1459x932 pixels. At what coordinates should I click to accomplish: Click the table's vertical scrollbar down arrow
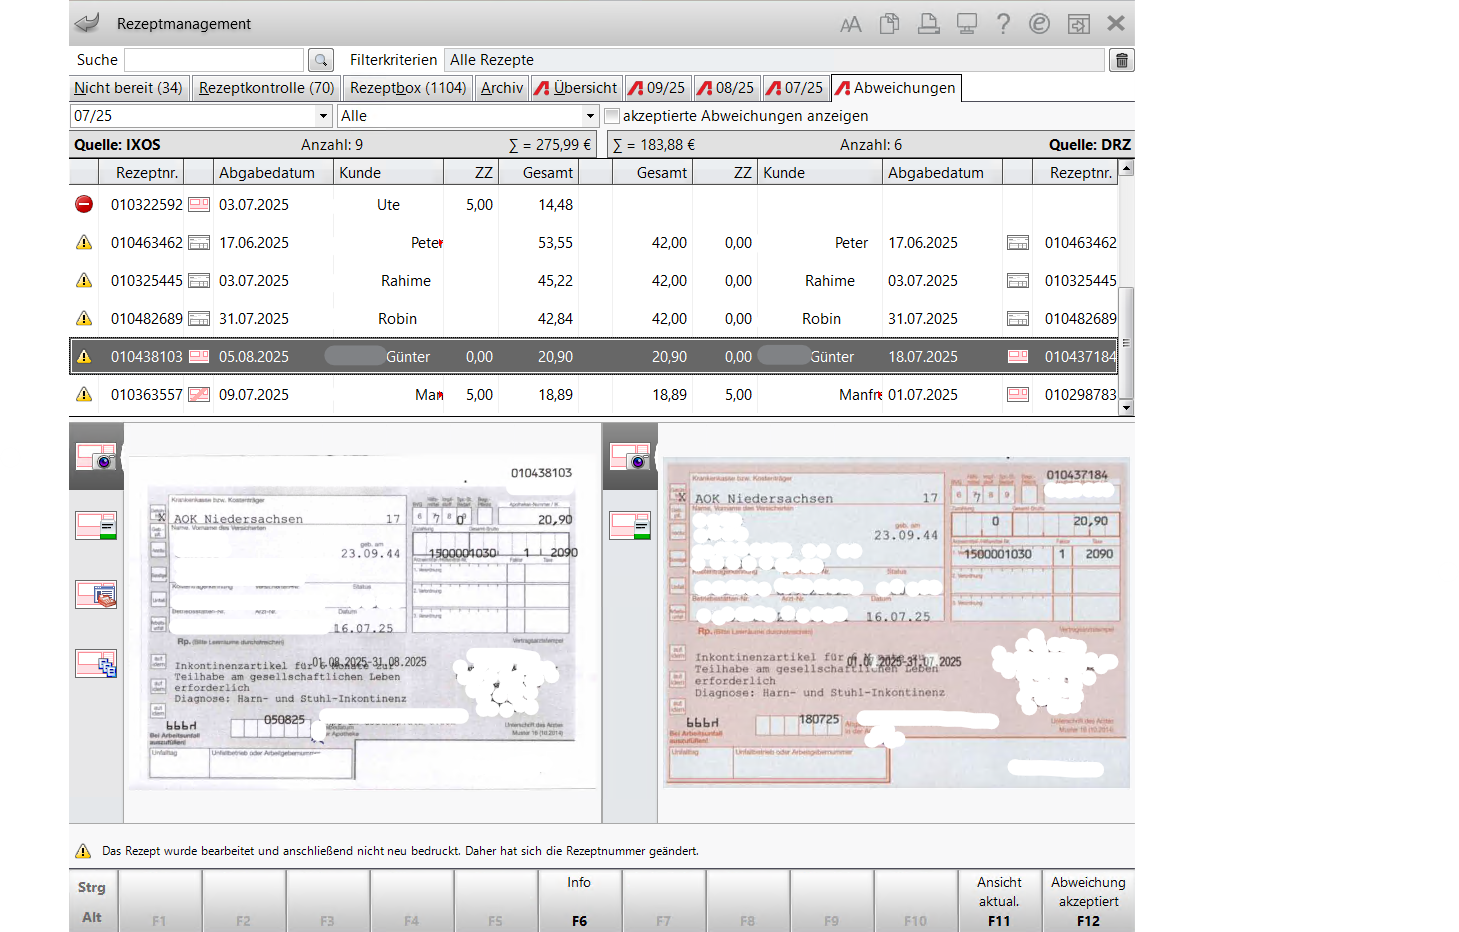[x=1126, y=407]
